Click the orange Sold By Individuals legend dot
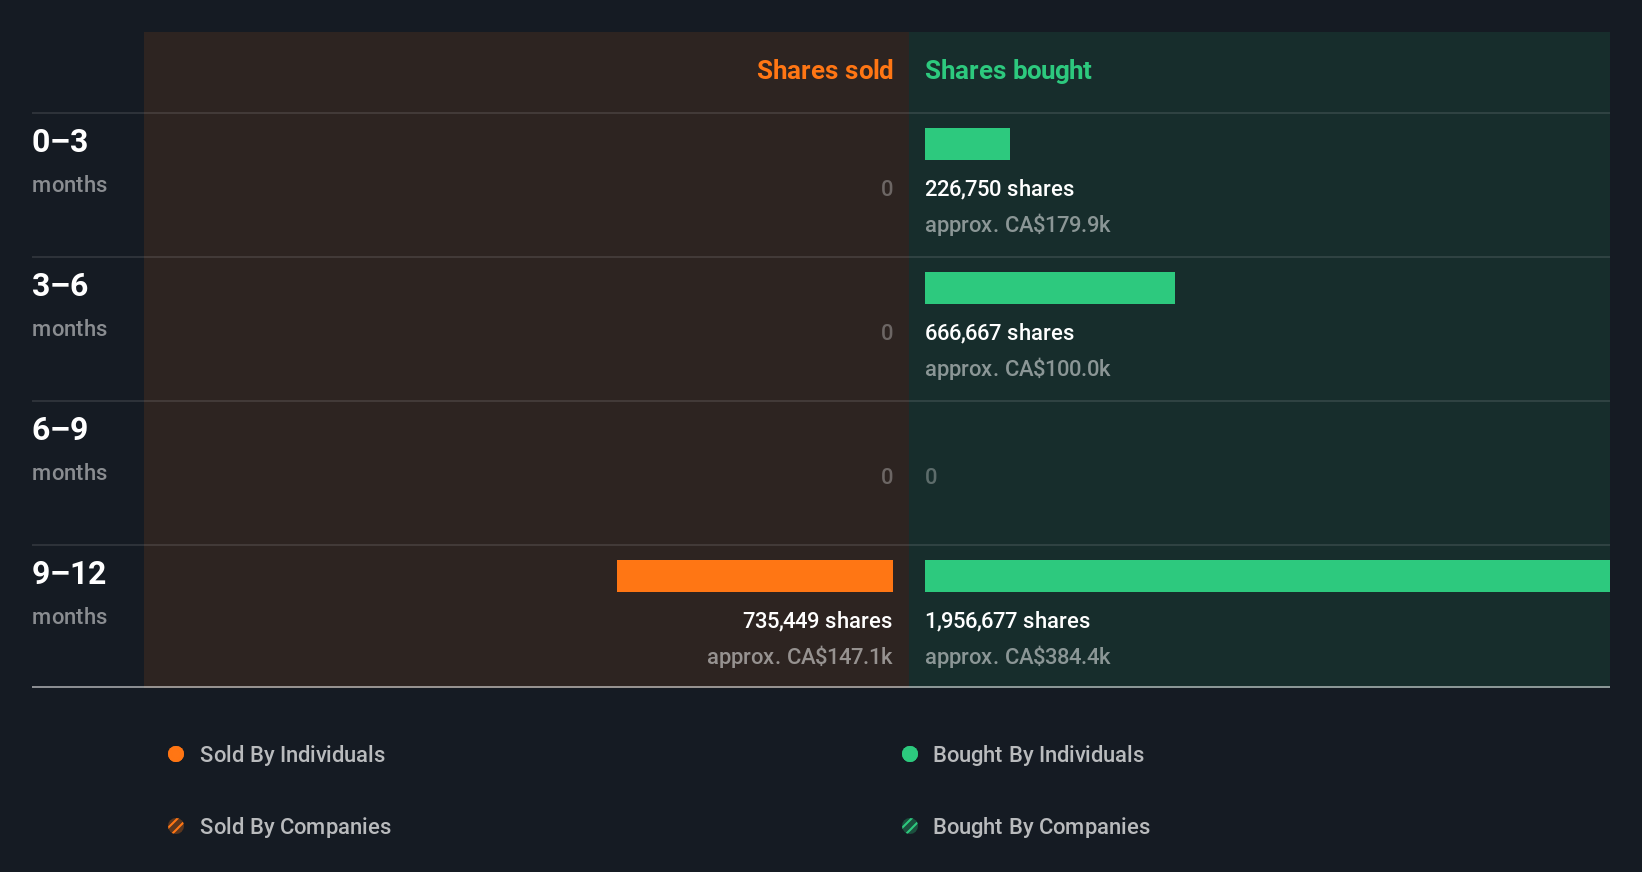Image resolution: width=1642 pixels, height=872 pixels. click(x=176, y=754)
